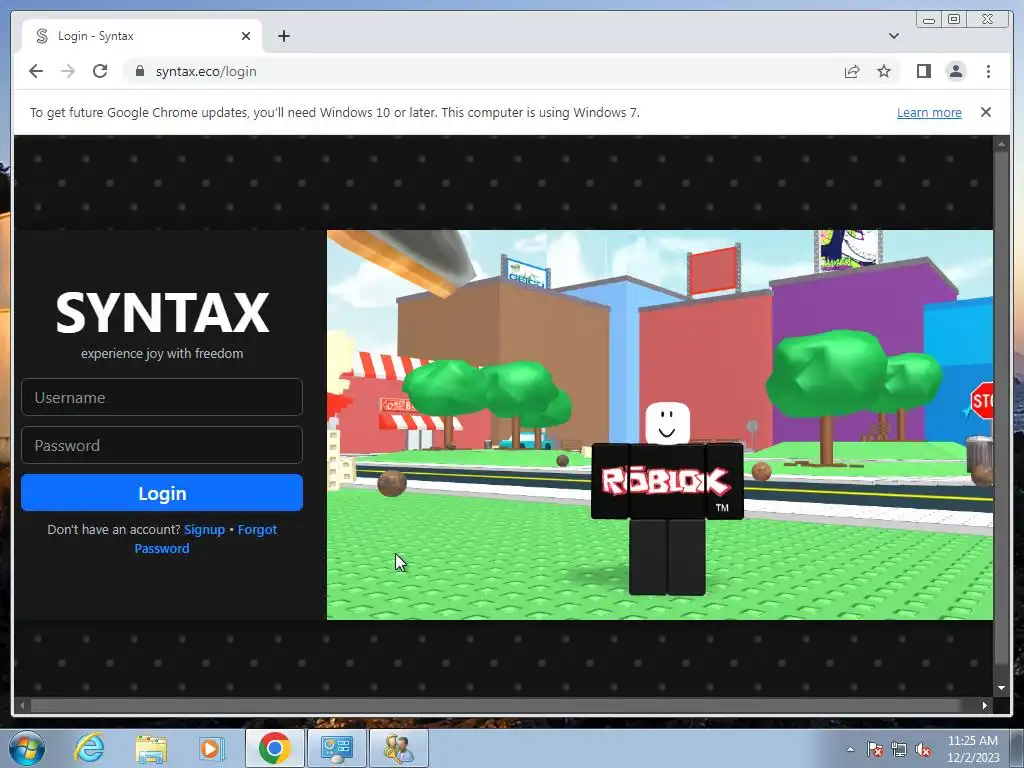Open Windows Media Player from taskbar
Image resolution: width=1024 pixels, height=768 pixels.
point(211,748)
